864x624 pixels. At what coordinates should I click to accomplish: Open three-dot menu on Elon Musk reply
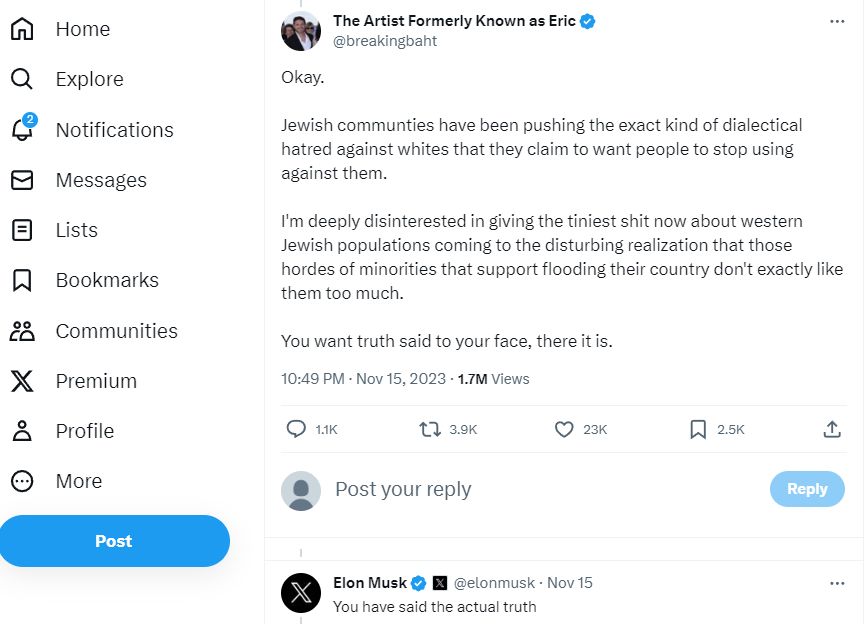837,582
